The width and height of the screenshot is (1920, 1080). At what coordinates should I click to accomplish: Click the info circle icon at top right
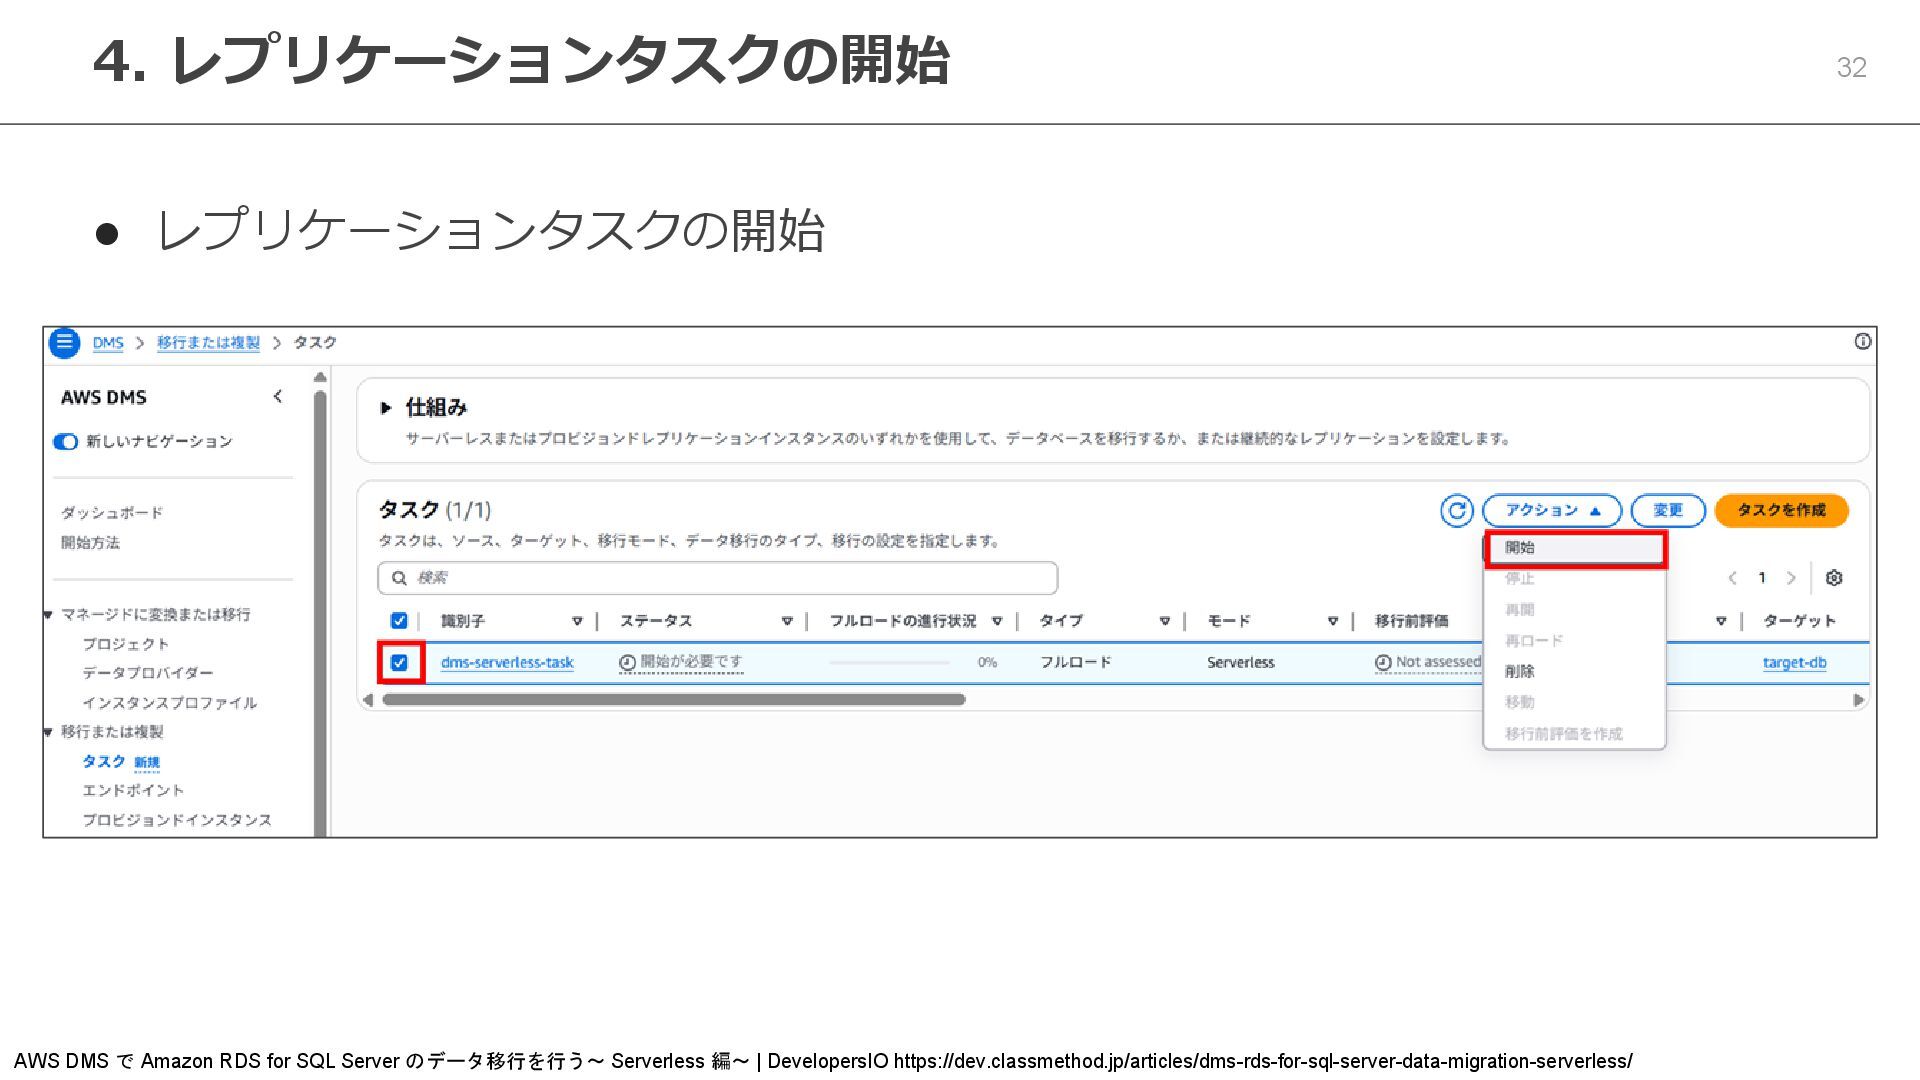coord(1862,342)
